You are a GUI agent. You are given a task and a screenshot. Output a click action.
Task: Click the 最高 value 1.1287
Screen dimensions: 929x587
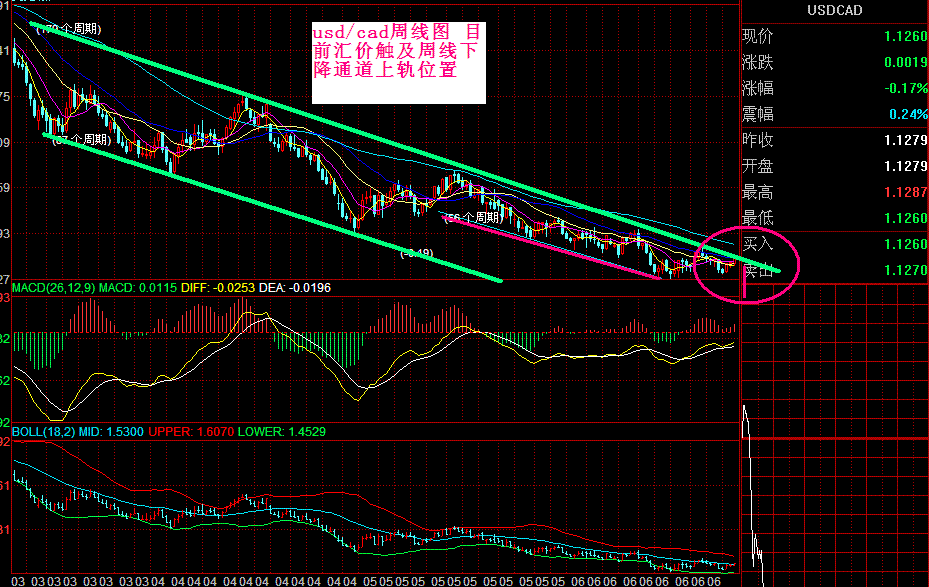pyautogui.click(x=906, y=192)
